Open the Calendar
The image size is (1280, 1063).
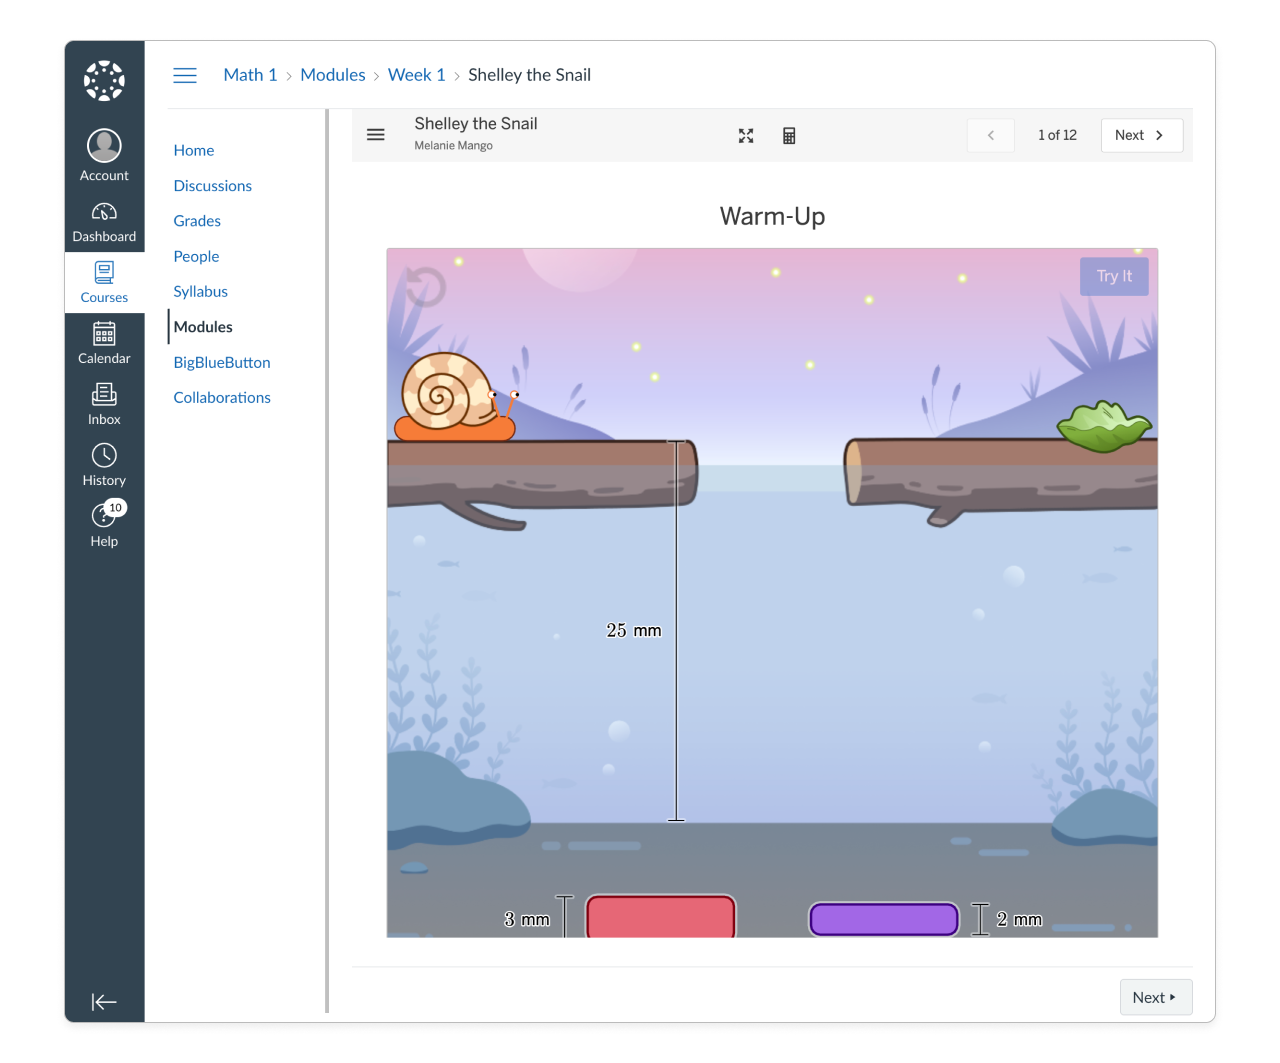tap(104, 343)
